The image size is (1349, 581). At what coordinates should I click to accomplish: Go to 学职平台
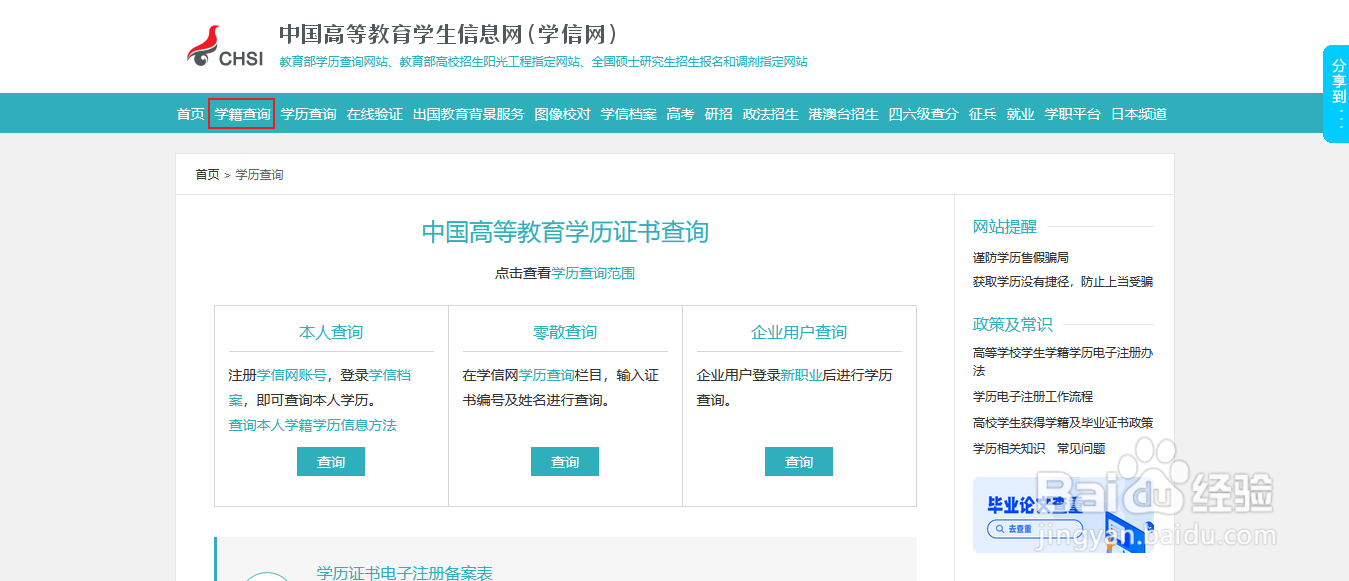click(x=1072, y=114)
